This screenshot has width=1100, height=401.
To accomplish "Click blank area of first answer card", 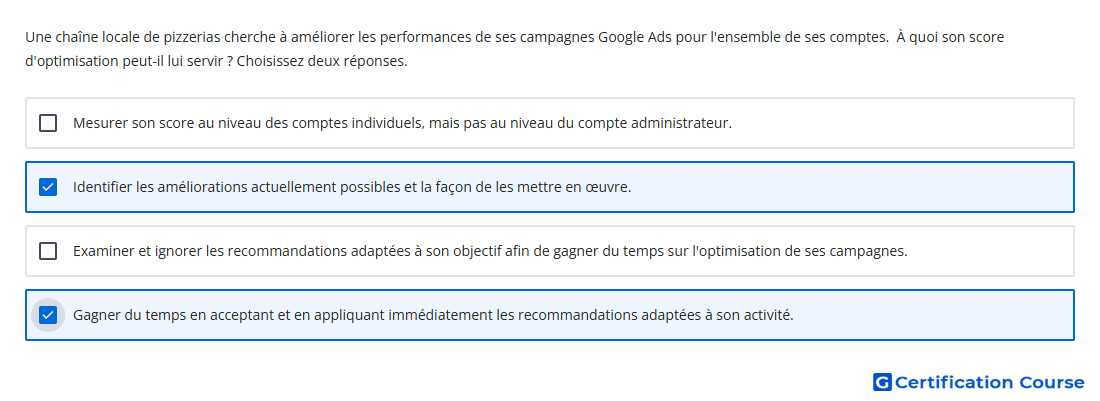I will [905, 123].
